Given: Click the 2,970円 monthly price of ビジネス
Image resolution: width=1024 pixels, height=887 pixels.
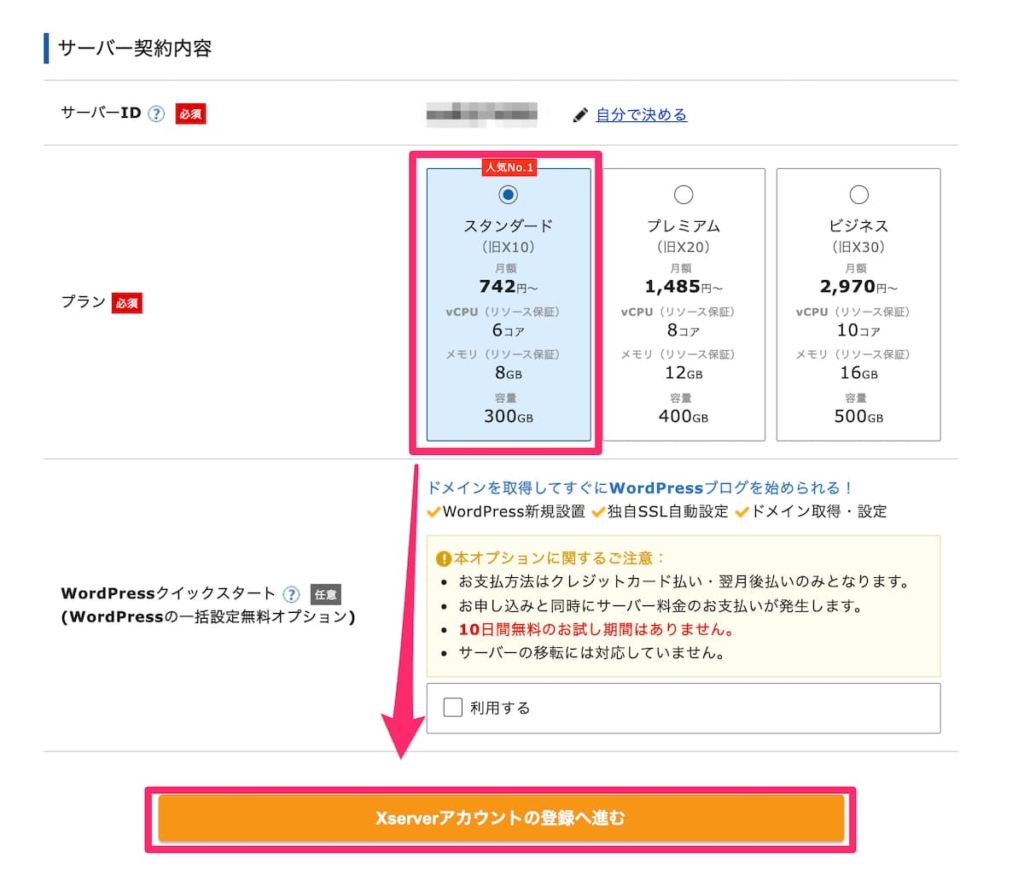Looking at the screenshot, I should (x=859, y=286).
